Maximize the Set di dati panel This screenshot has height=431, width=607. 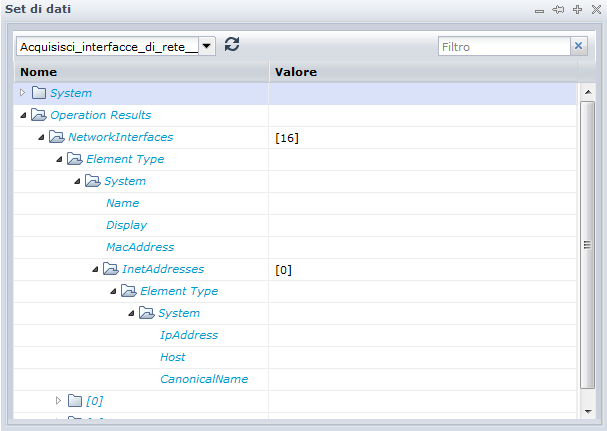[577, 10]
